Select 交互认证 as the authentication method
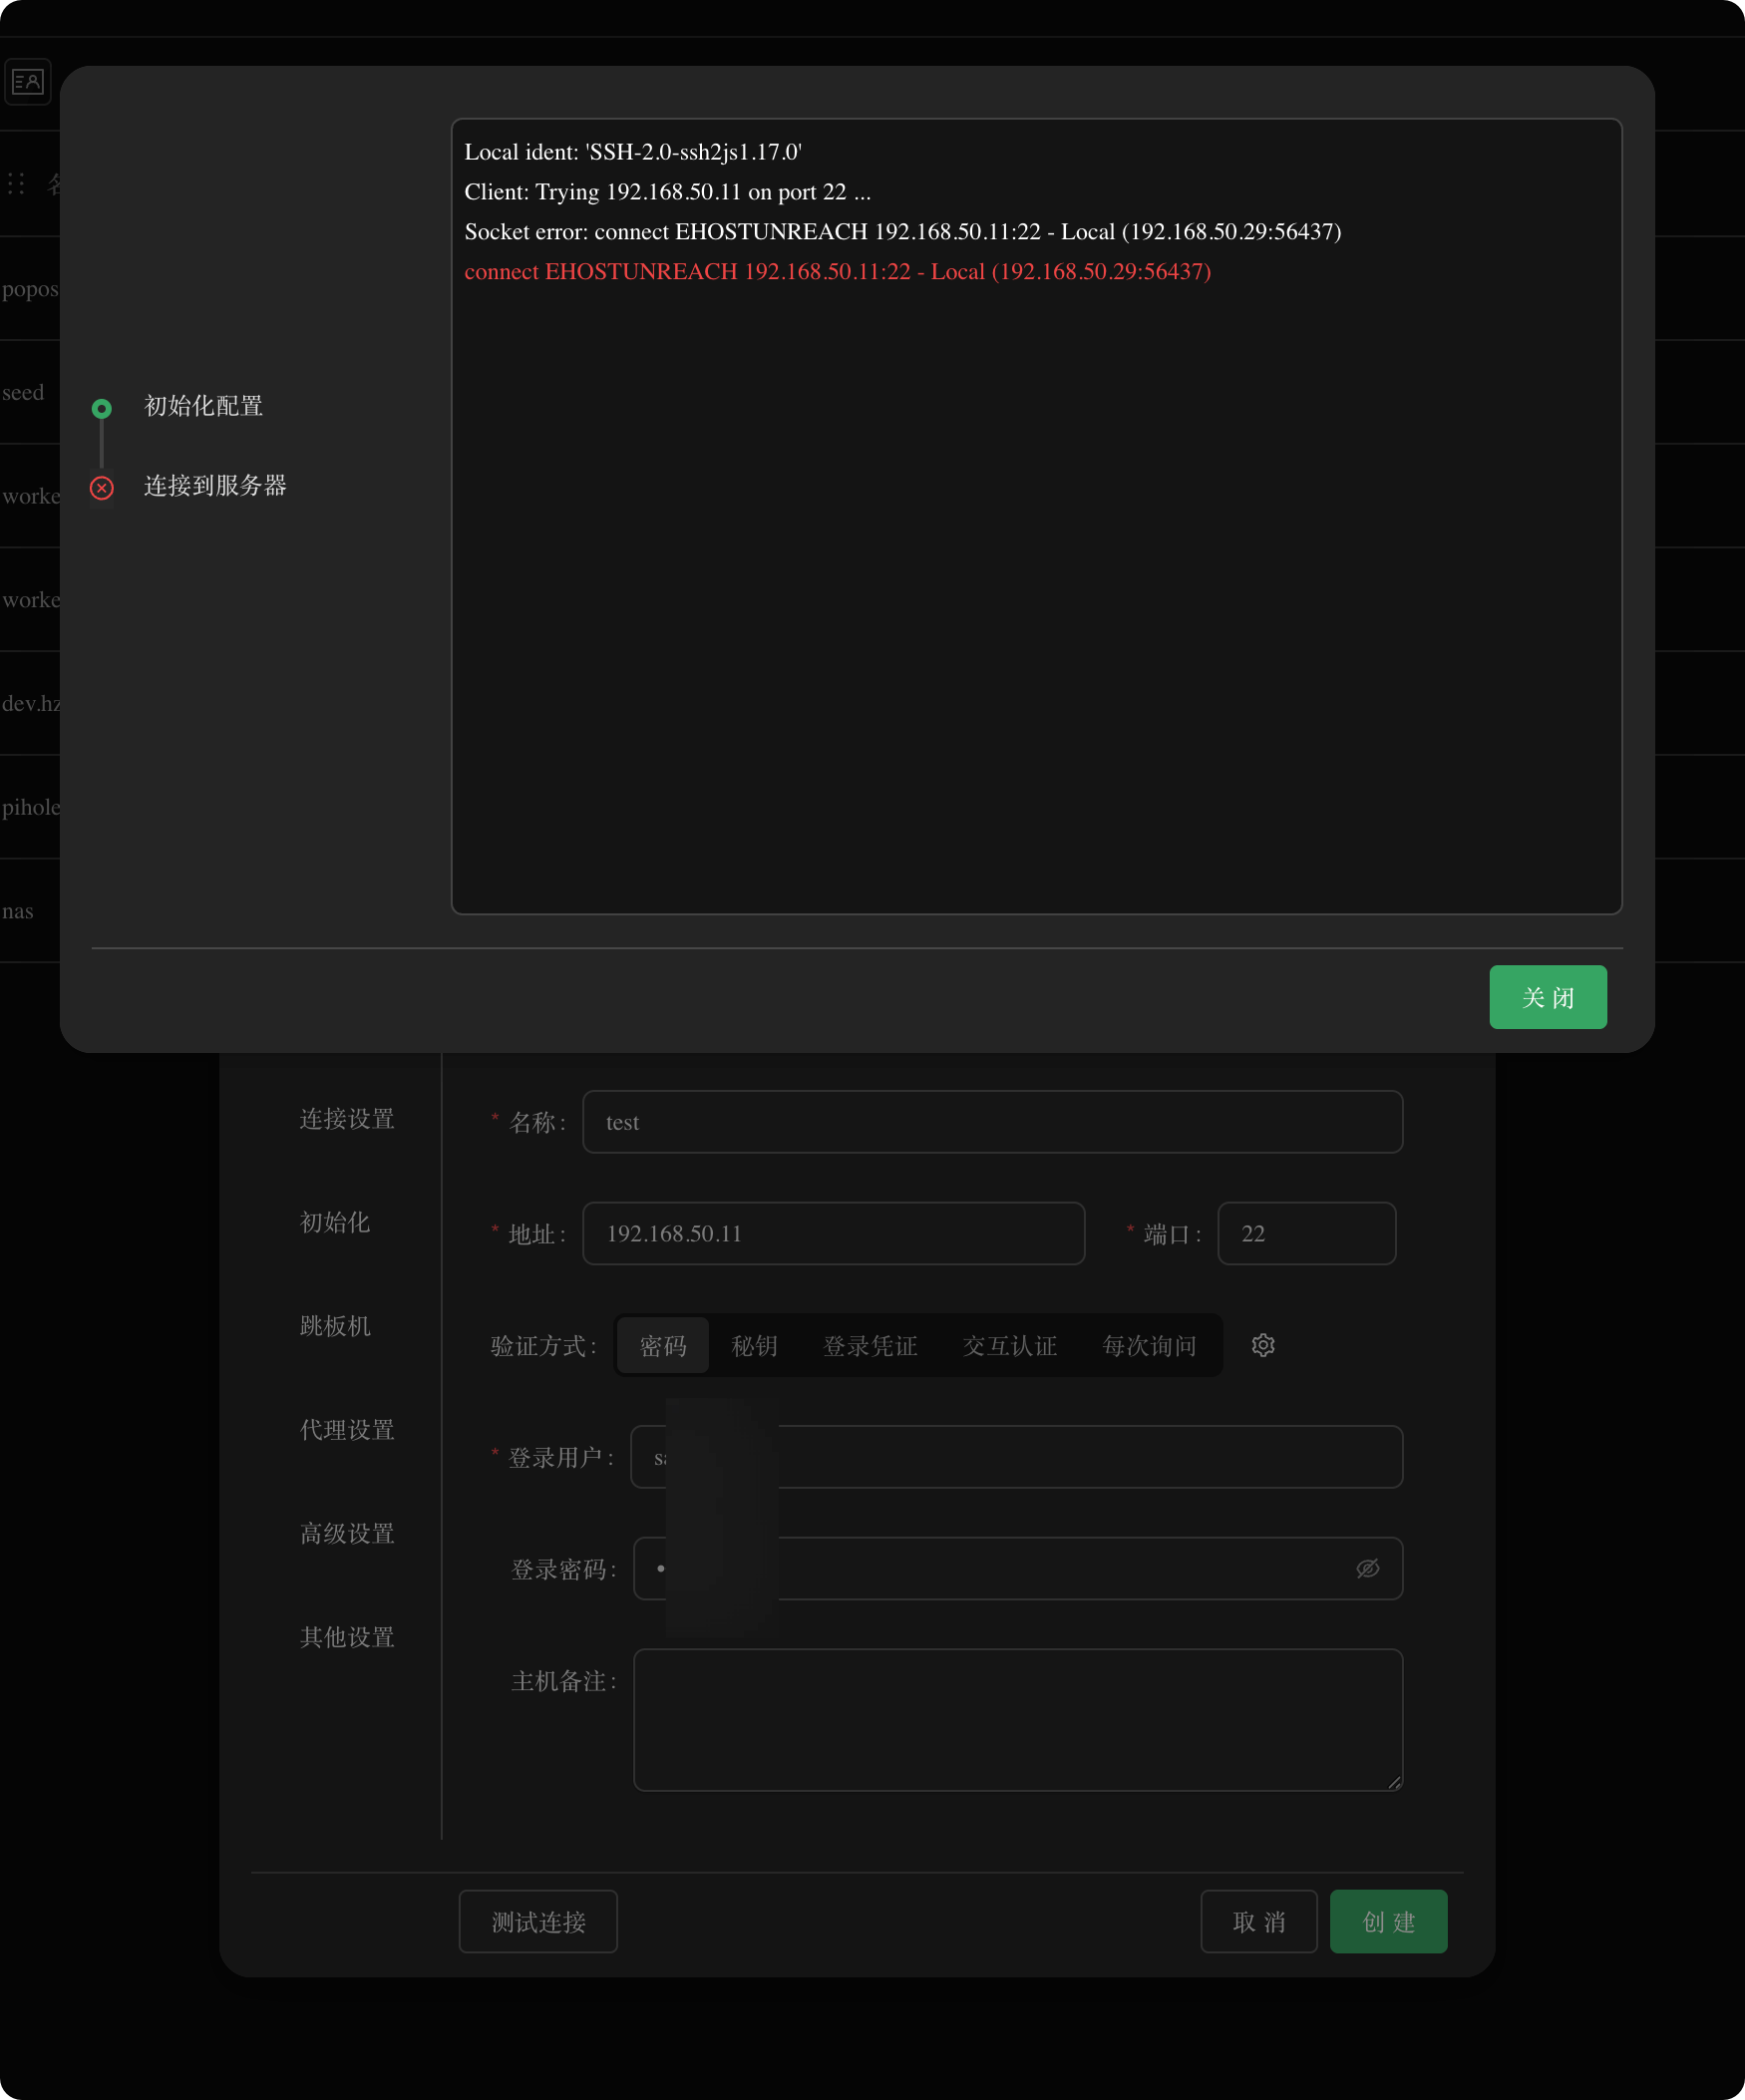 point(1009,1345)
